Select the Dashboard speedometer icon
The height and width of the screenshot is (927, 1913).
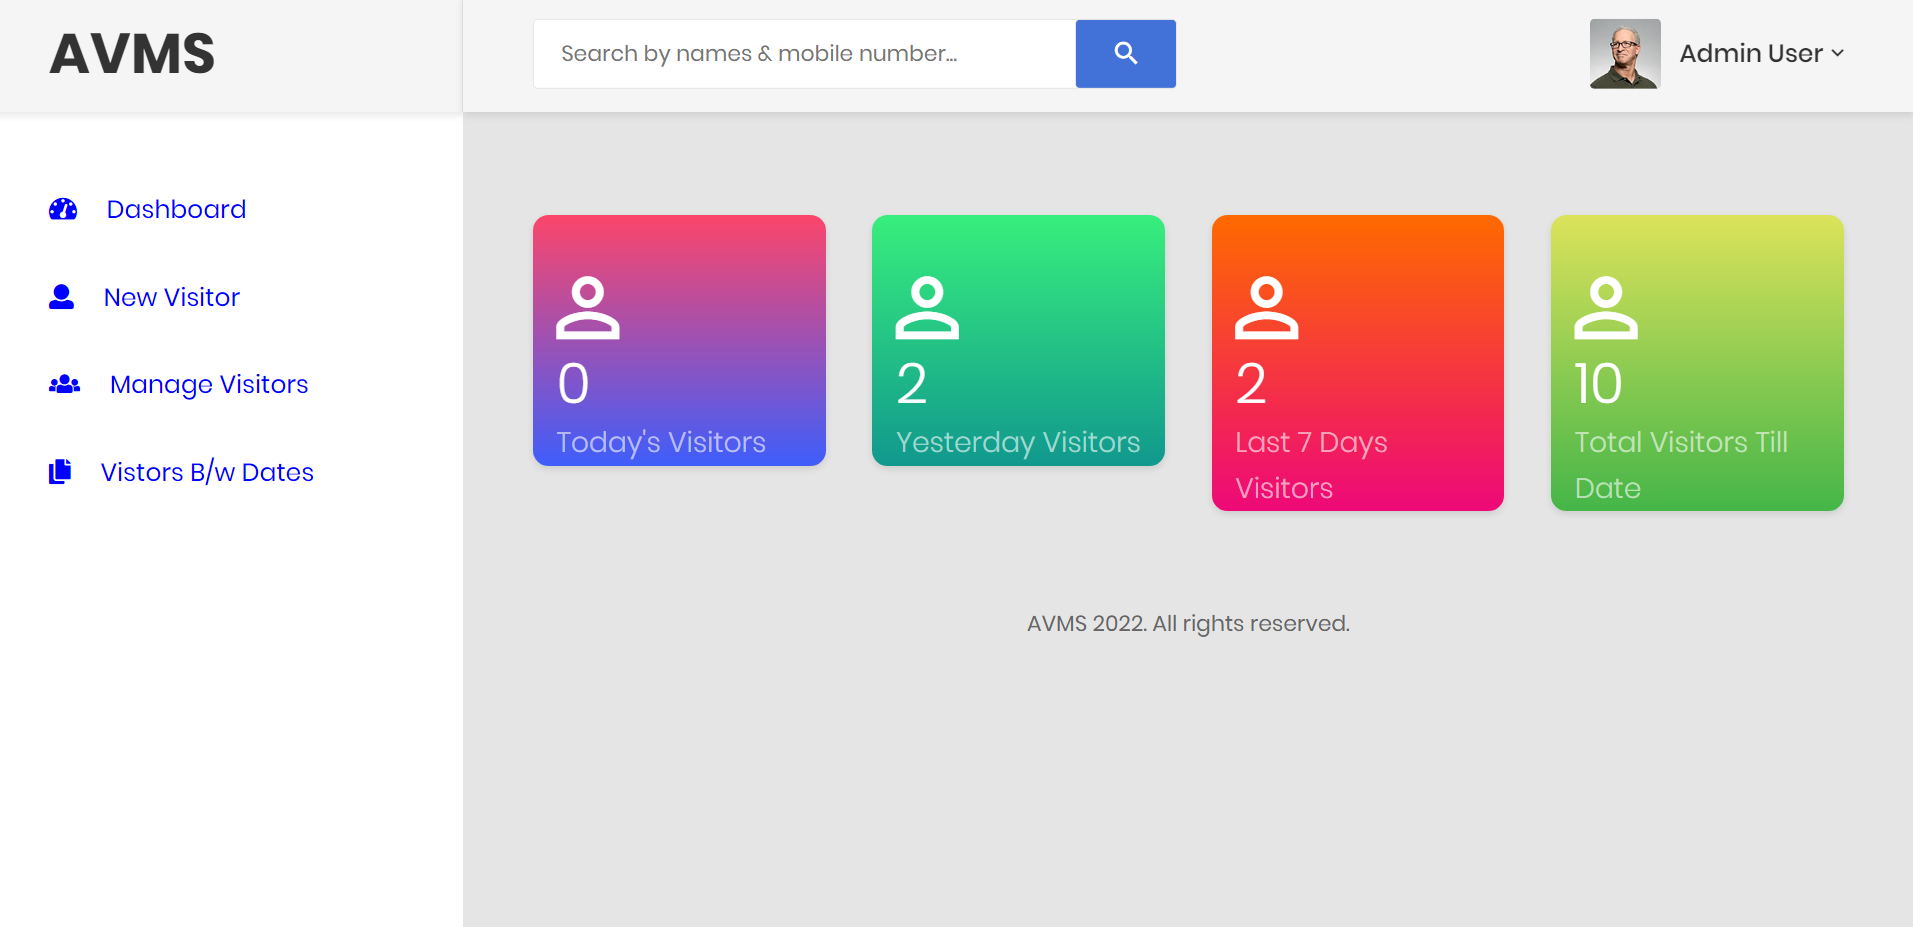[62, 209]
